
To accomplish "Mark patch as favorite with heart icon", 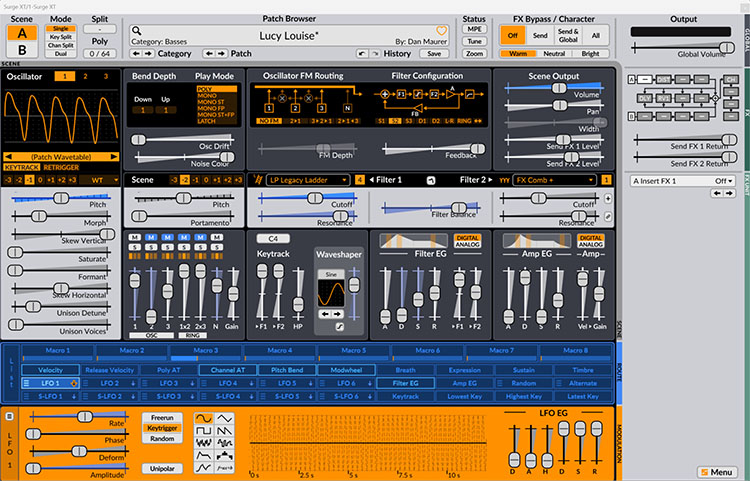I will coord(441,31).
